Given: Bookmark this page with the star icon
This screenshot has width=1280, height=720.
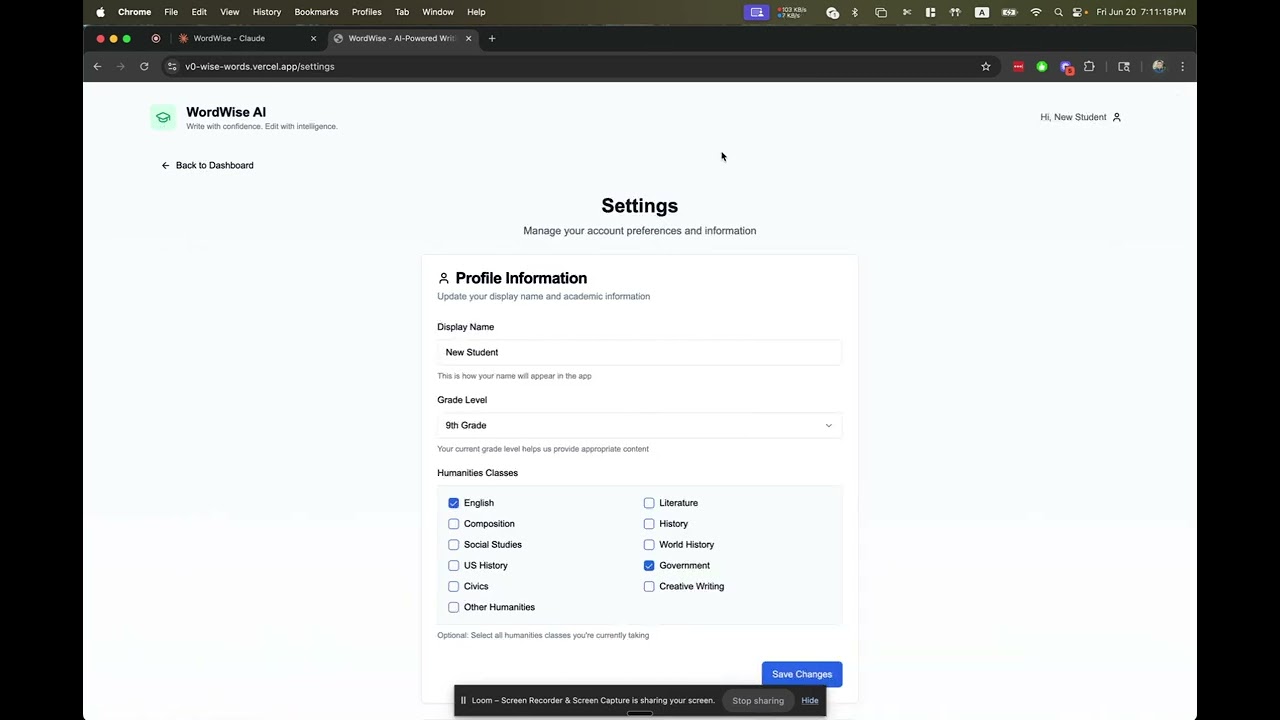Looking at the screenshot, I should pos(986,66).
